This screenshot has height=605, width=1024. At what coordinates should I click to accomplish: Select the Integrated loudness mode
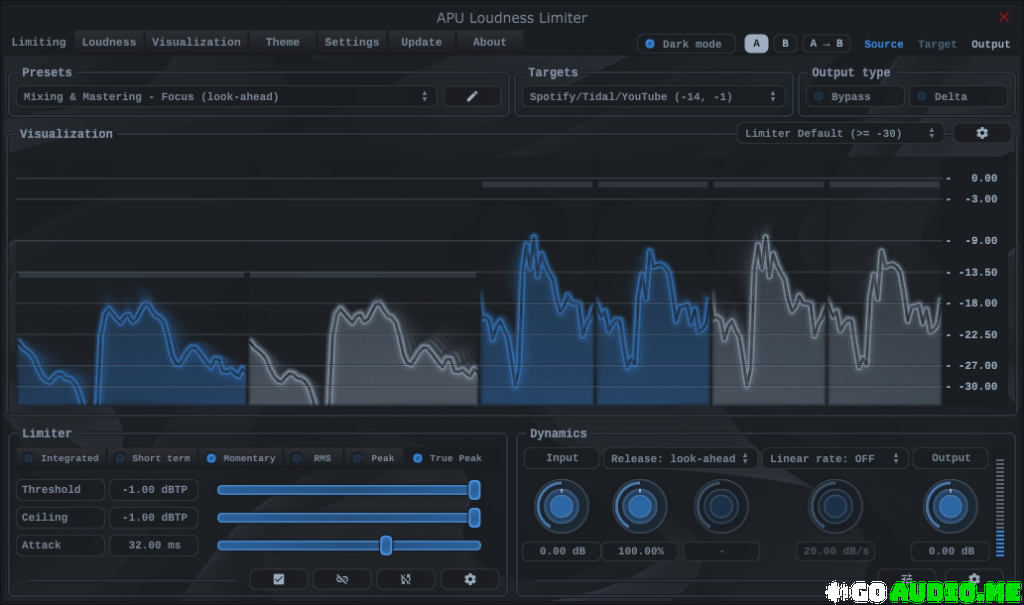61,457
